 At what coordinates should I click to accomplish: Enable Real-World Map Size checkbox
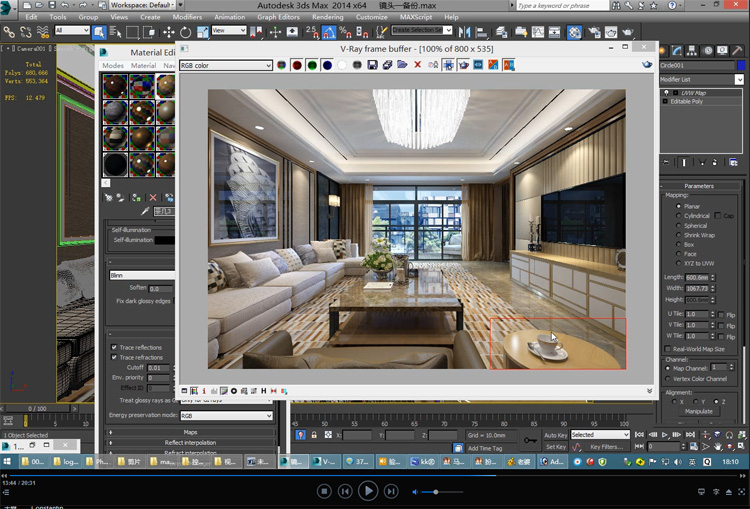coord(668,349)
